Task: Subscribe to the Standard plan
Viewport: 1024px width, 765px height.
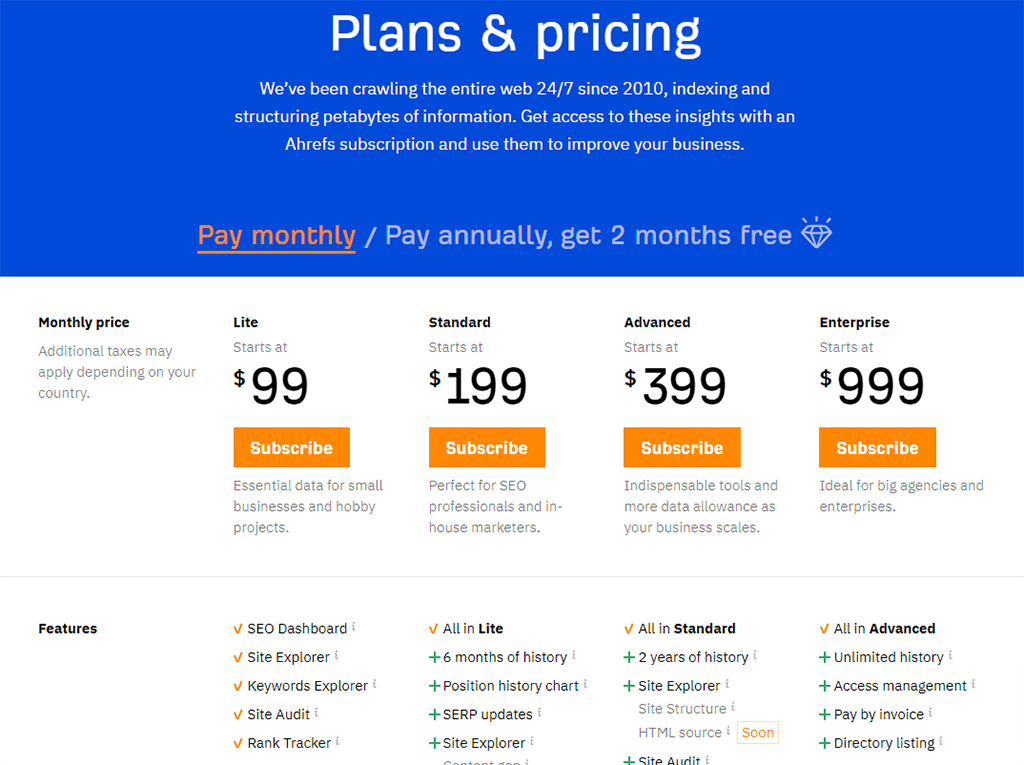Action: click(487, 448)
